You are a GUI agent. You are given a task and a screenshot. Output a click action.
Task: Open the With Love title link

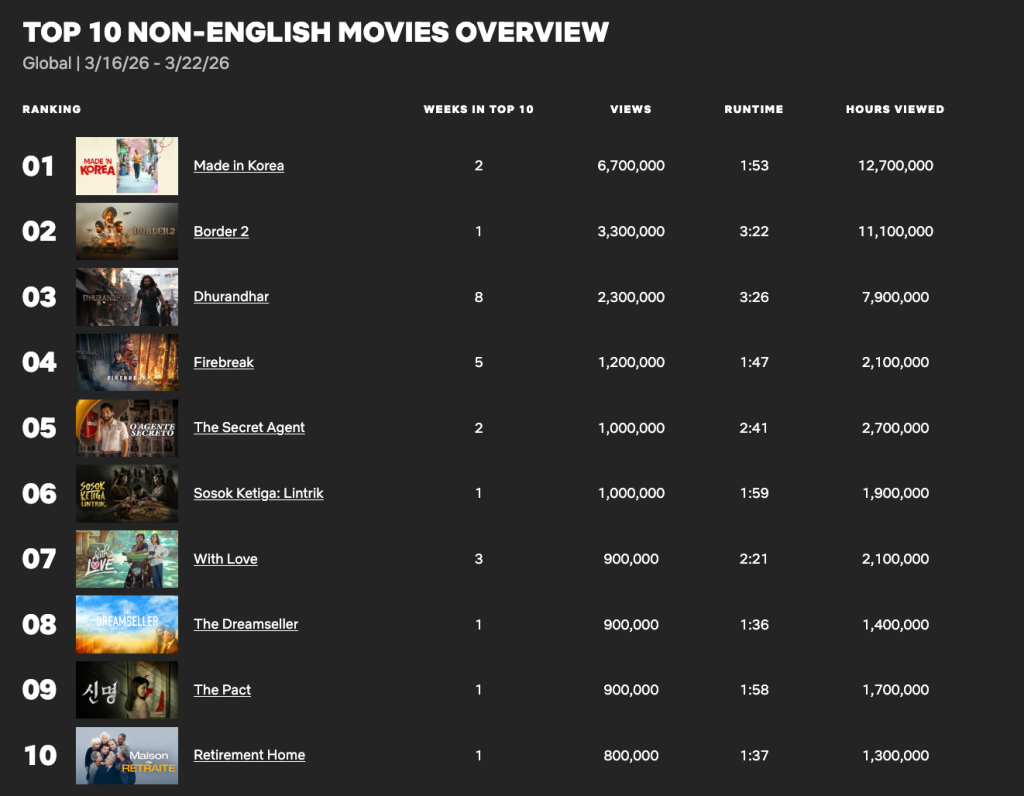coord(225,559)
